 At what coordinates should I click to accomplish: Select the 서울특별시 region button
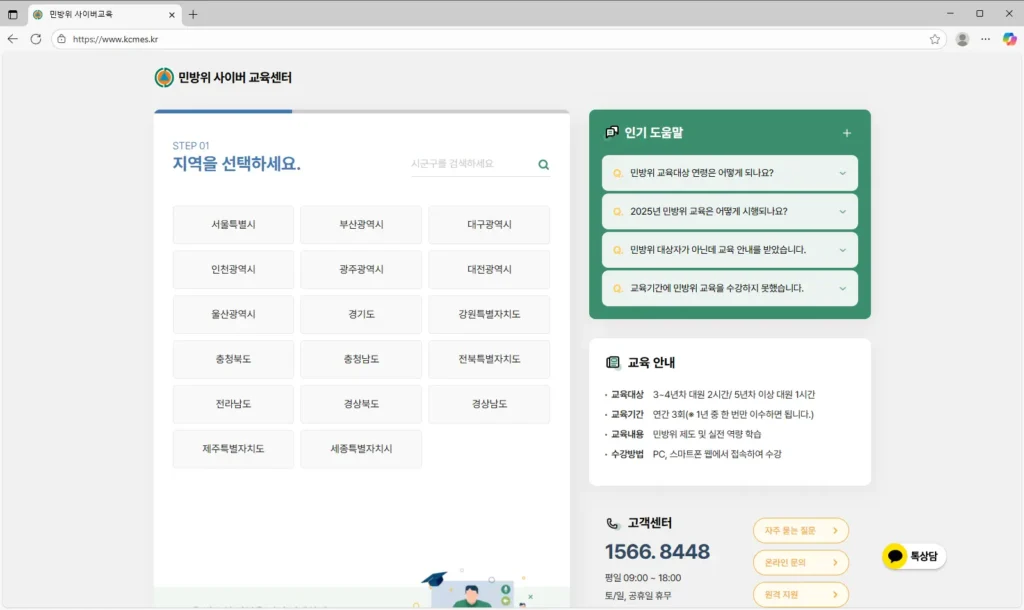[233, 225]
